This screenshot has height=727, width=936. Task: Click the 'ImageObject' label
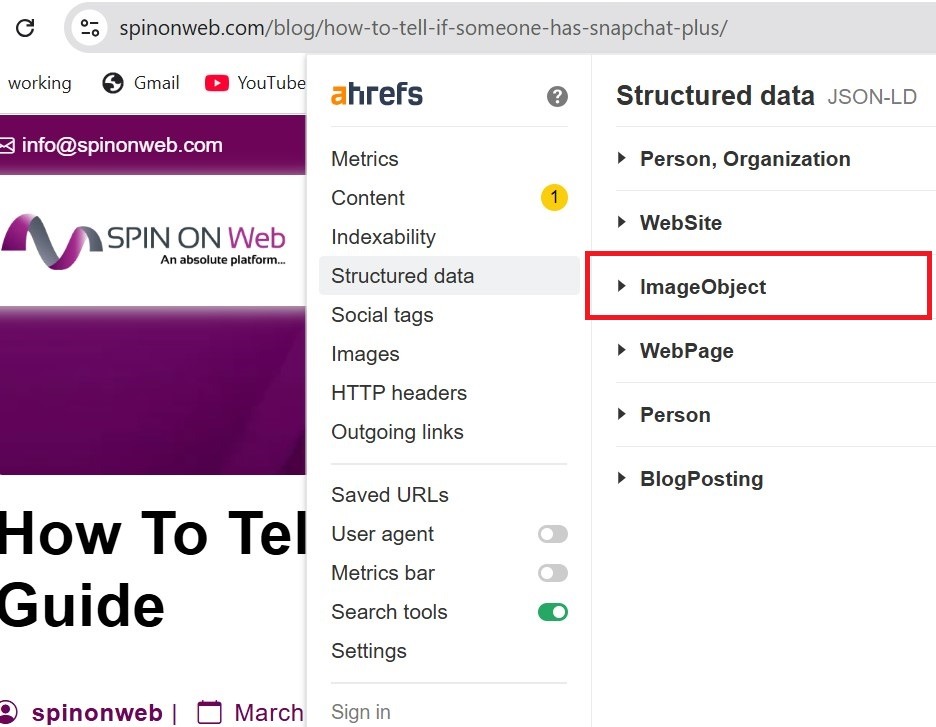[703, 287]
